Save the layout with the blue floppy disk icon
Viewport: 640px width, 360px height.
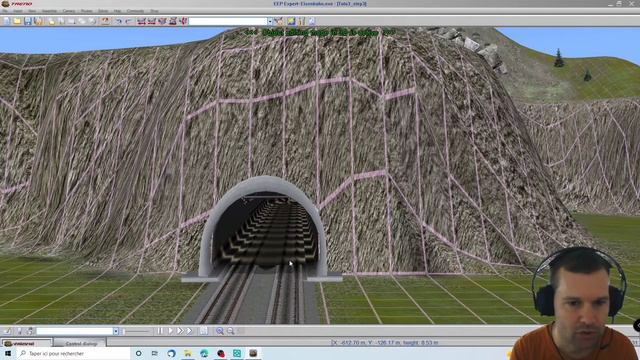point(28,21)
